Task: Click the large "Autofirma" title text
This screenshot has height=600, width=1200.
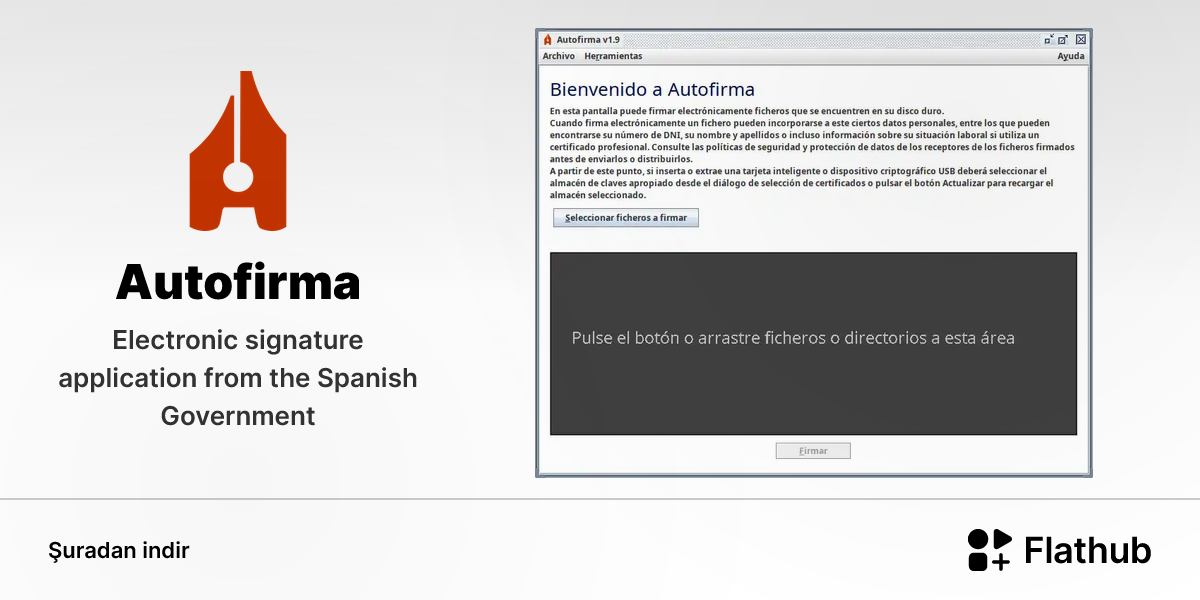Action: tap(238, 282)
